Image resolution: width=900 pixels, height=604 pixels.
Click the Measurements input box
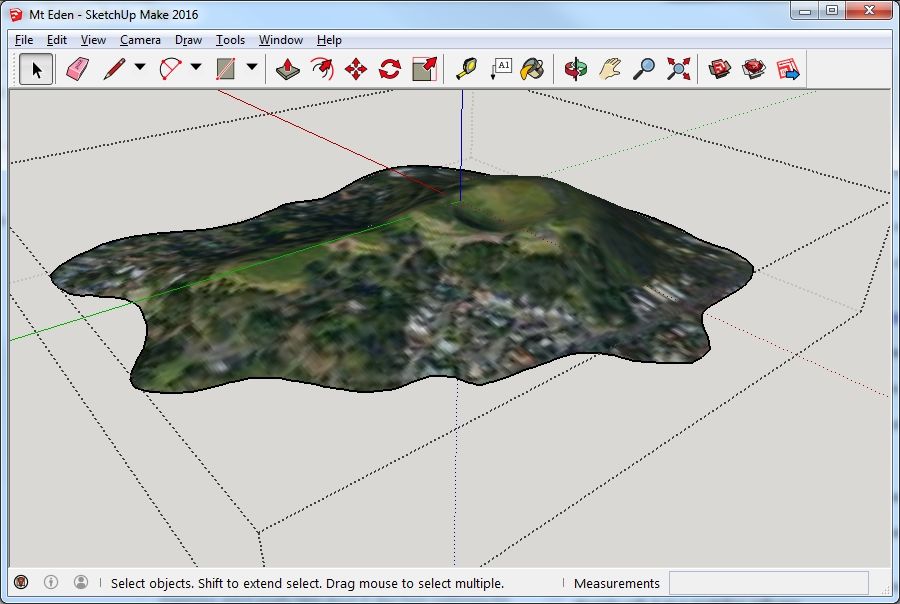(x=768, y=583)
